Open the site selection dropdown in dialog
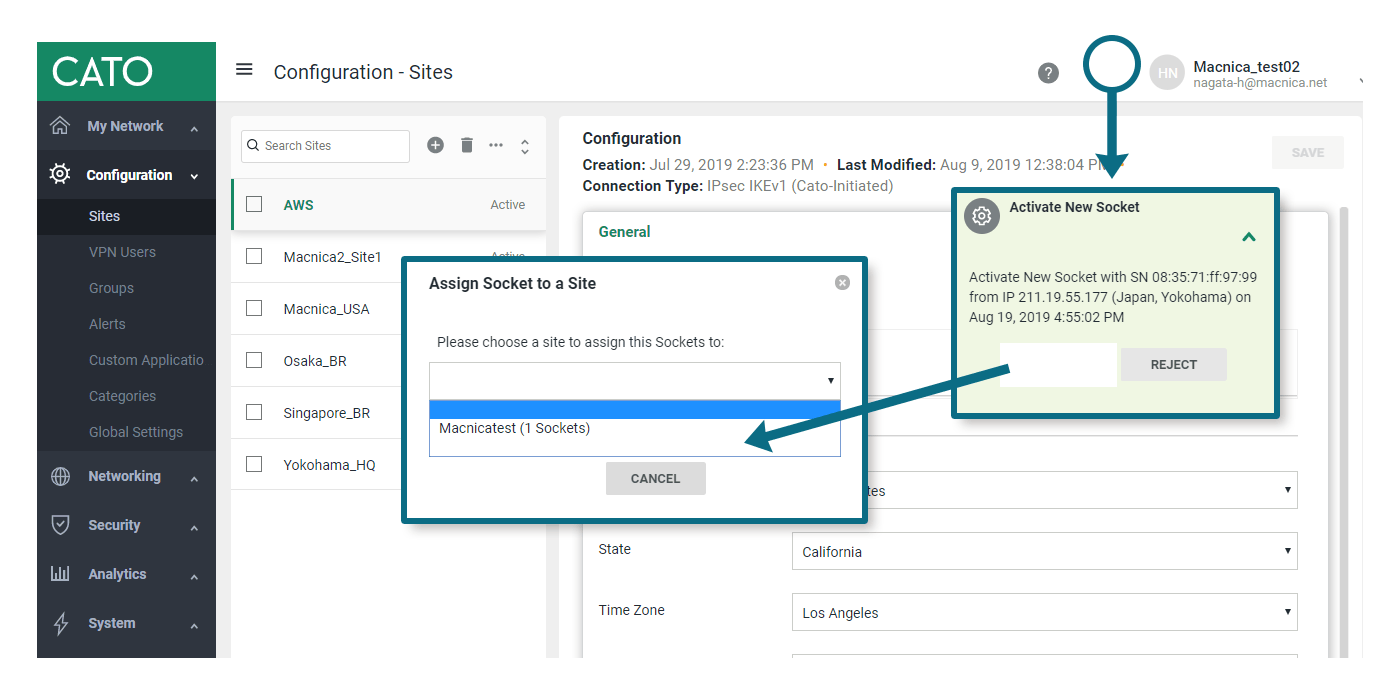This screenshot has width=1400, height=700. pyautogui.click(x=635, y=381)
